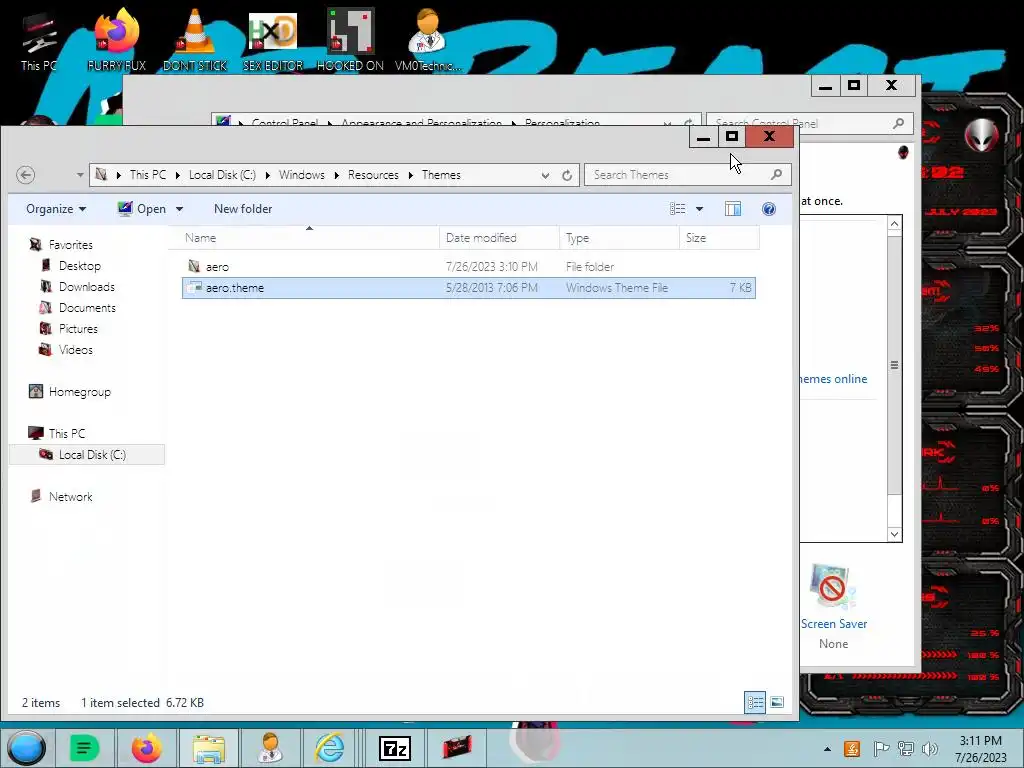Open 7-Zip from taskbar
This screenshot has height=768, width=1024.
click(x=395, y=748)
